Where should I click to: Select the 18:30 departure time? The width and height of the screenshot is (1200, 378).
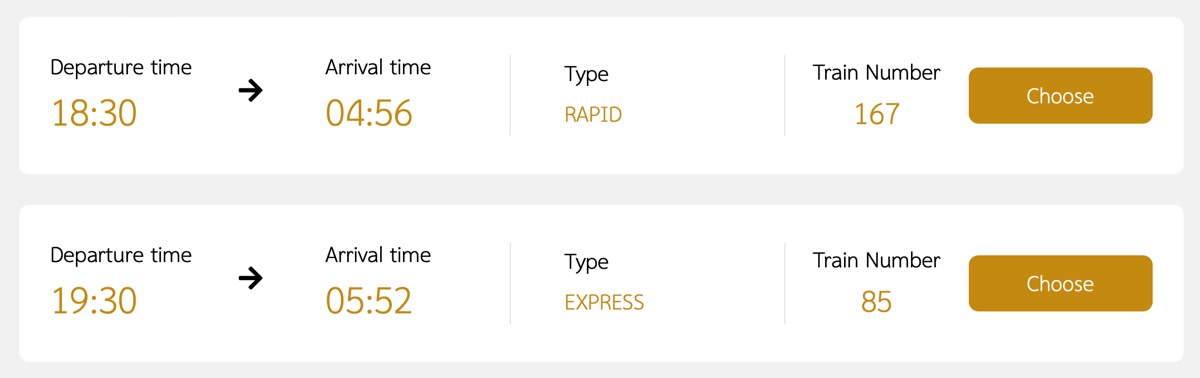tap(94, 114)
